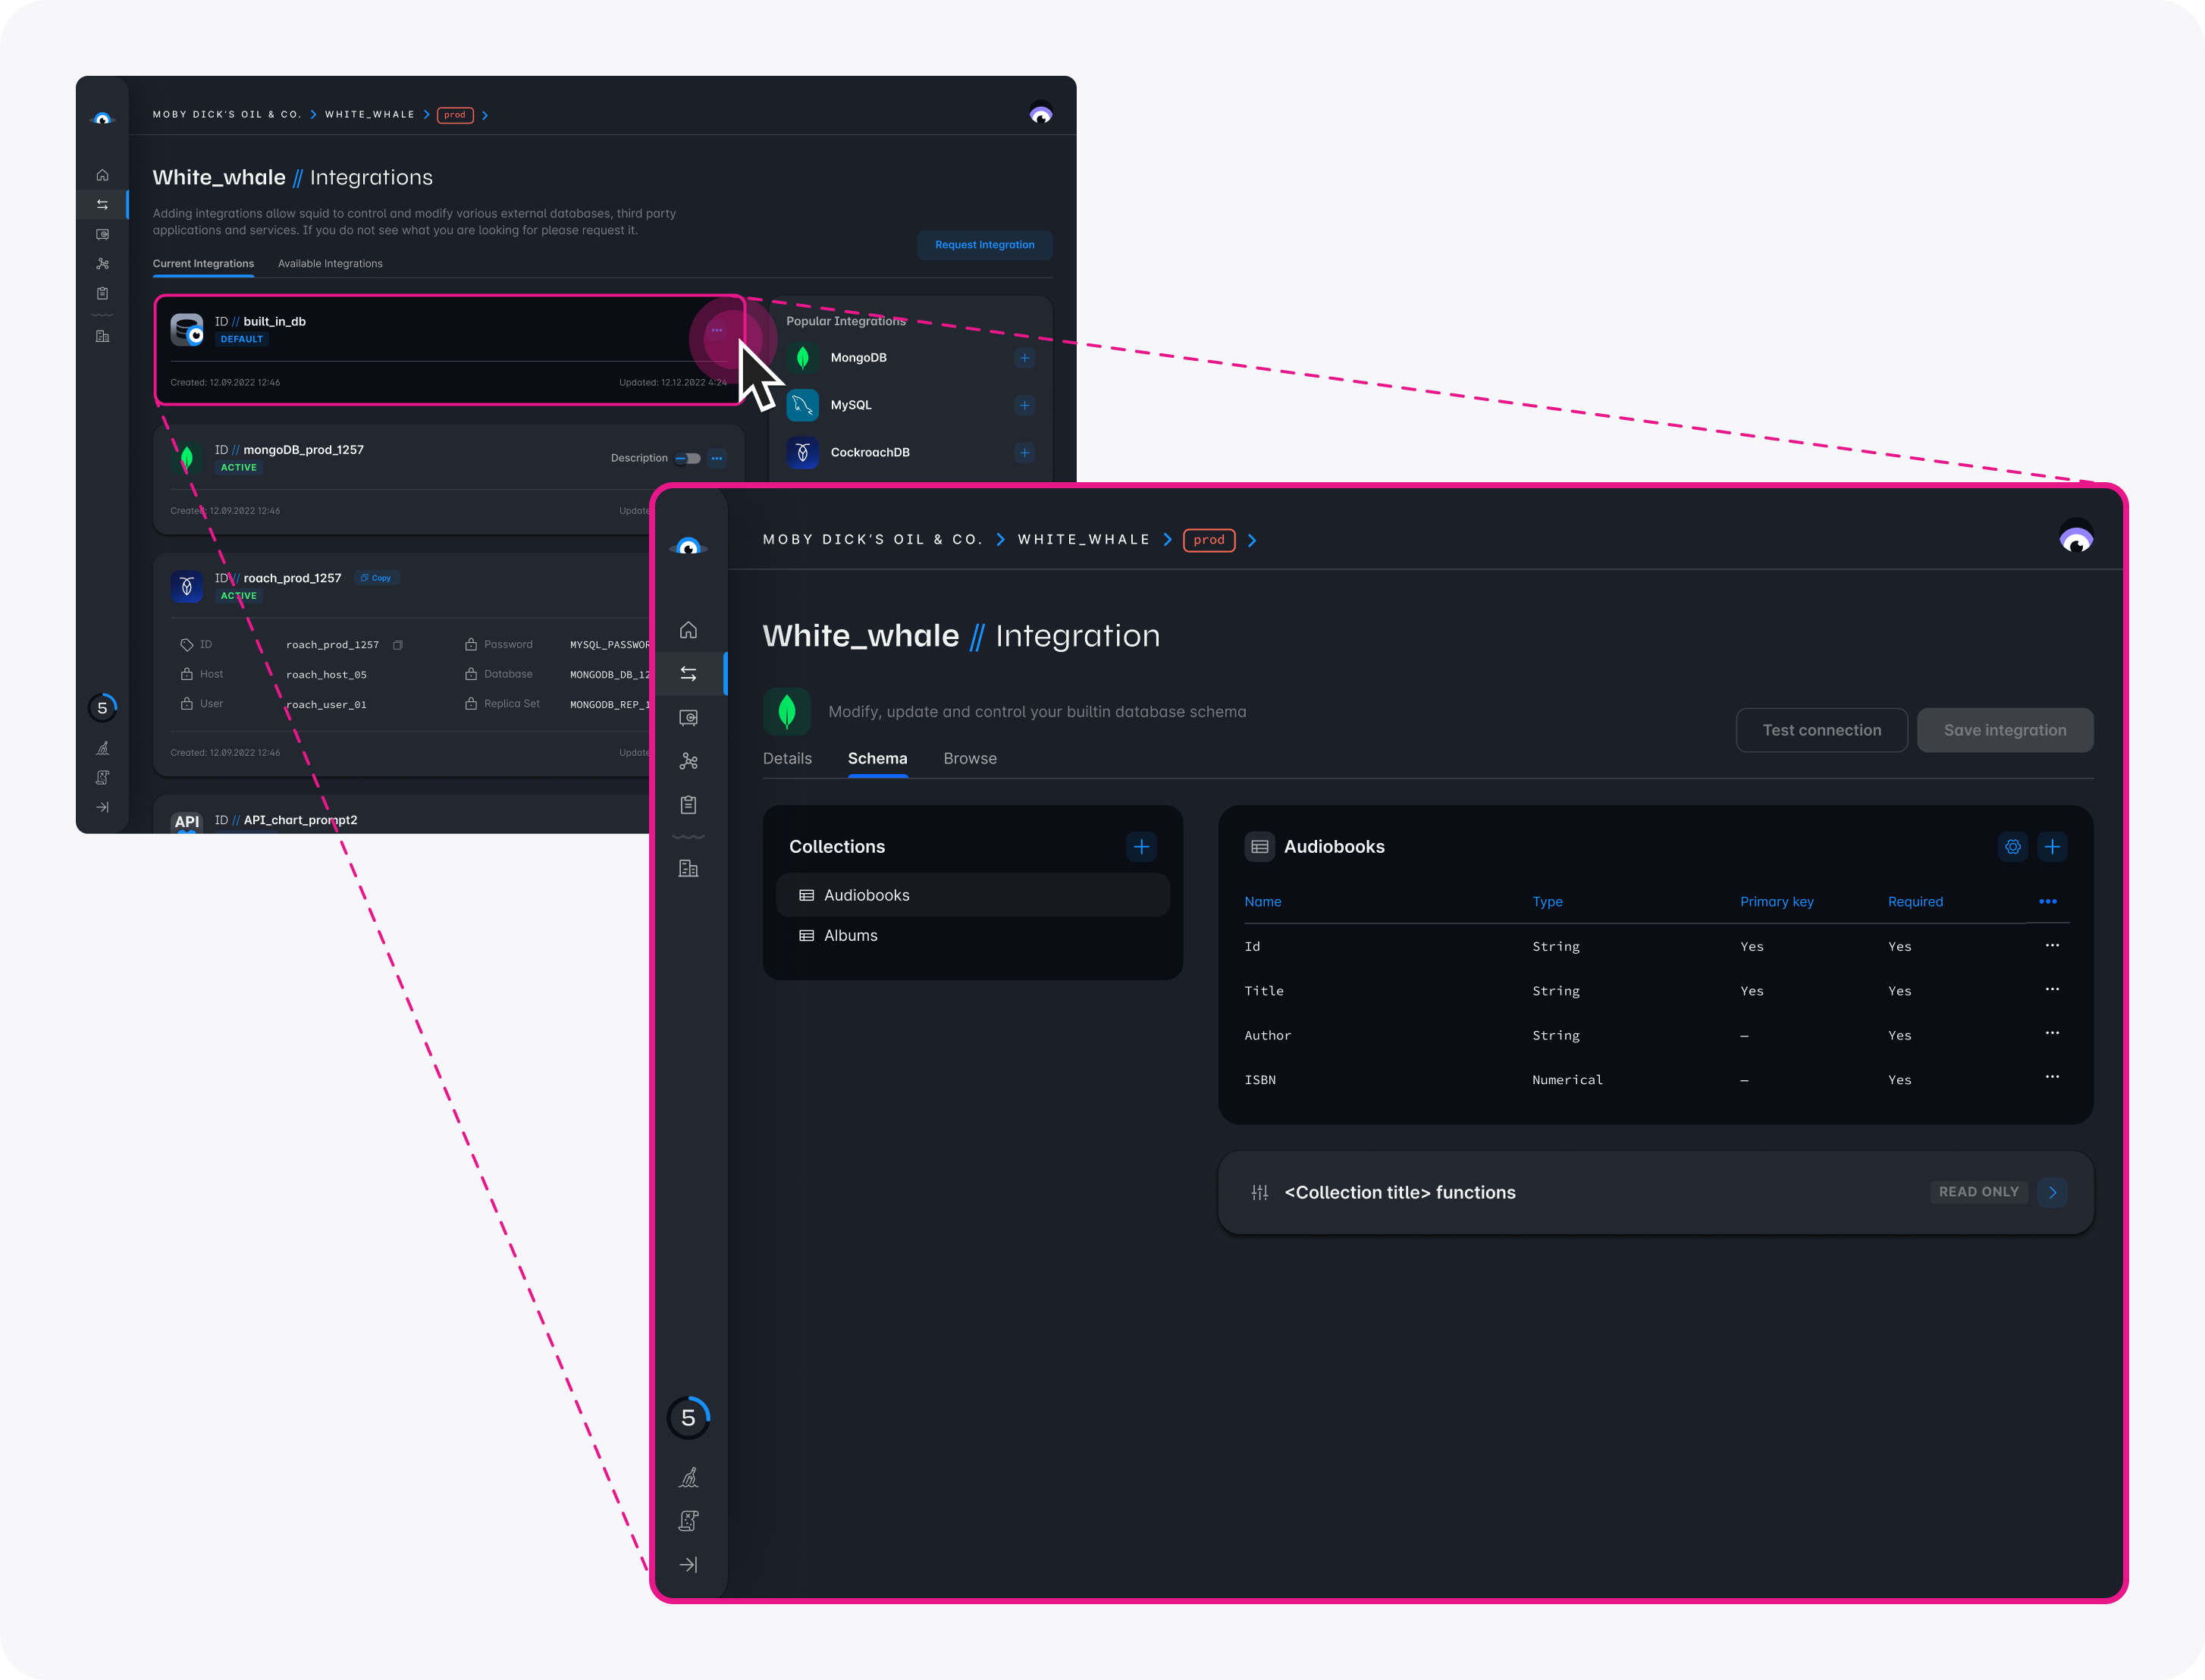2205x1680 pixels.
Task: Add CockroachDB from Popular Integrations
Action: (x=1024, y=453)
